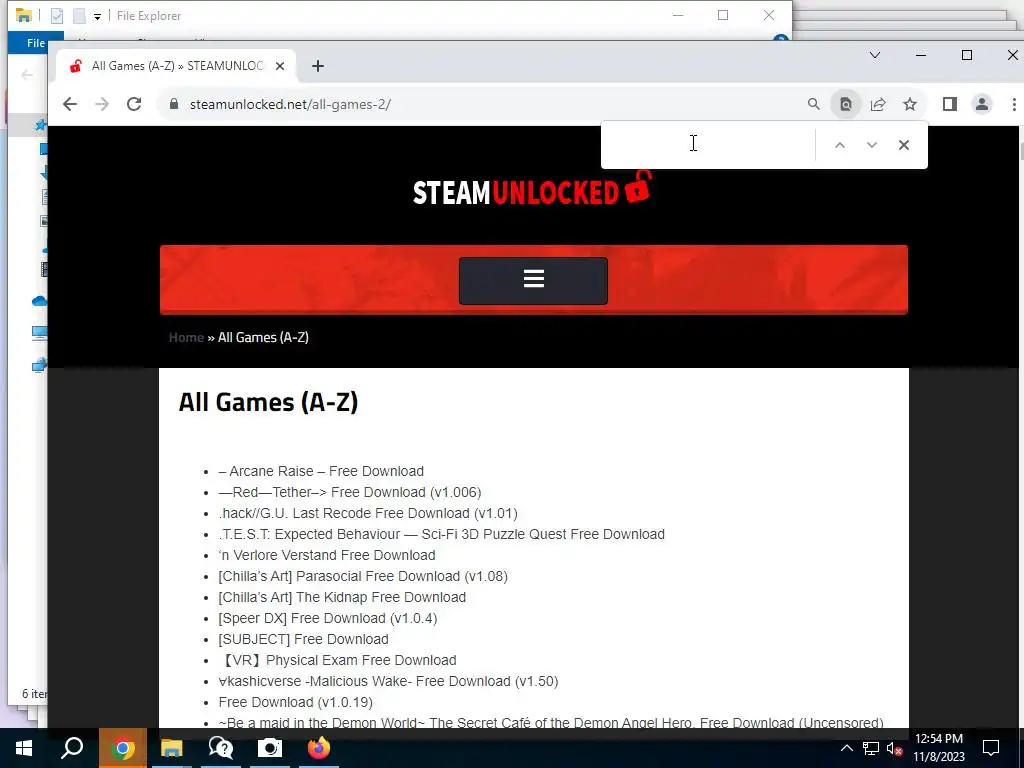
Task: Open Windows notification center
Action: pyautogui.click(x=991, y=748)
